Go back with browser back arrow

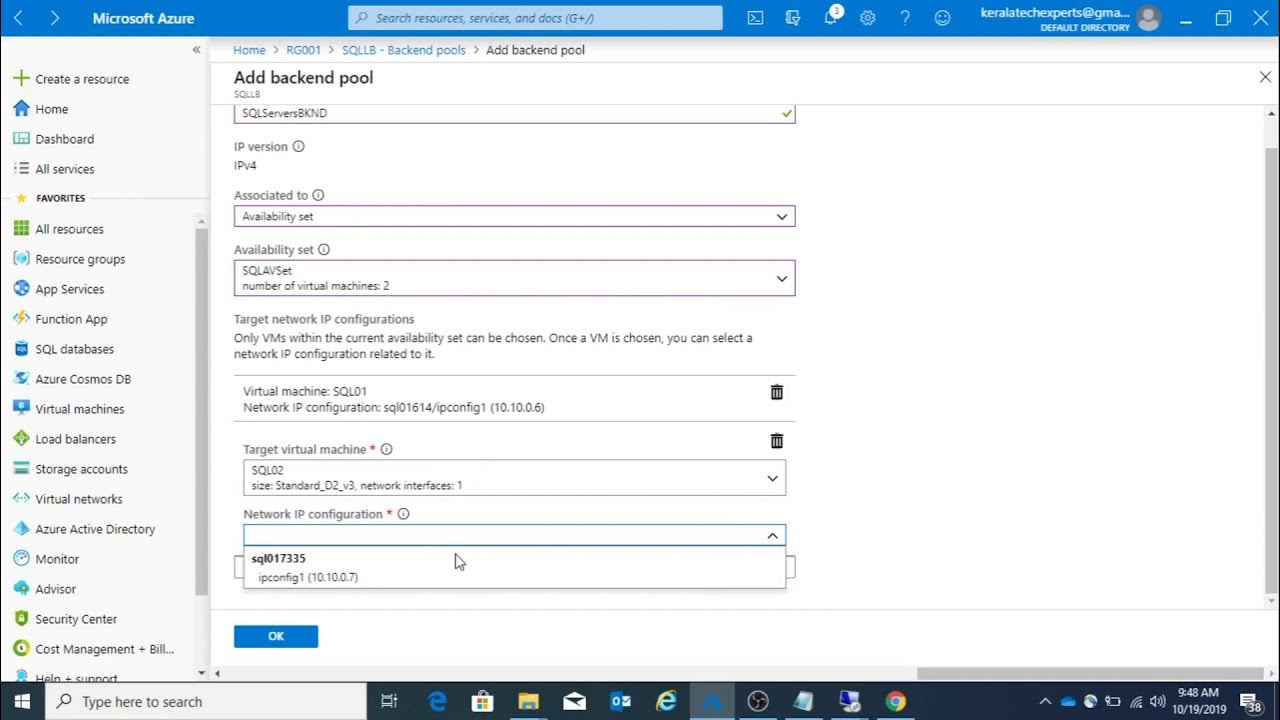[x=20, y=18]
